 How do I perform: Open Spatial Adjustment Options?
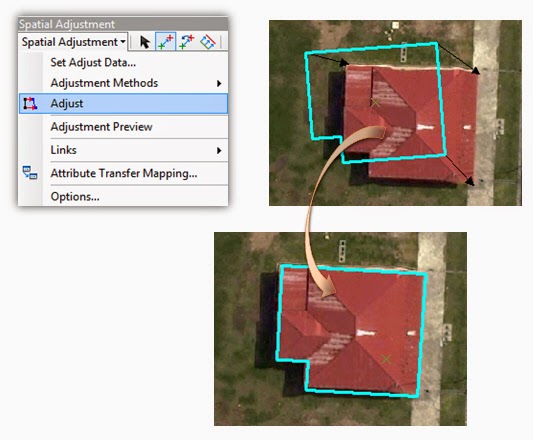(x=75, y=197)
